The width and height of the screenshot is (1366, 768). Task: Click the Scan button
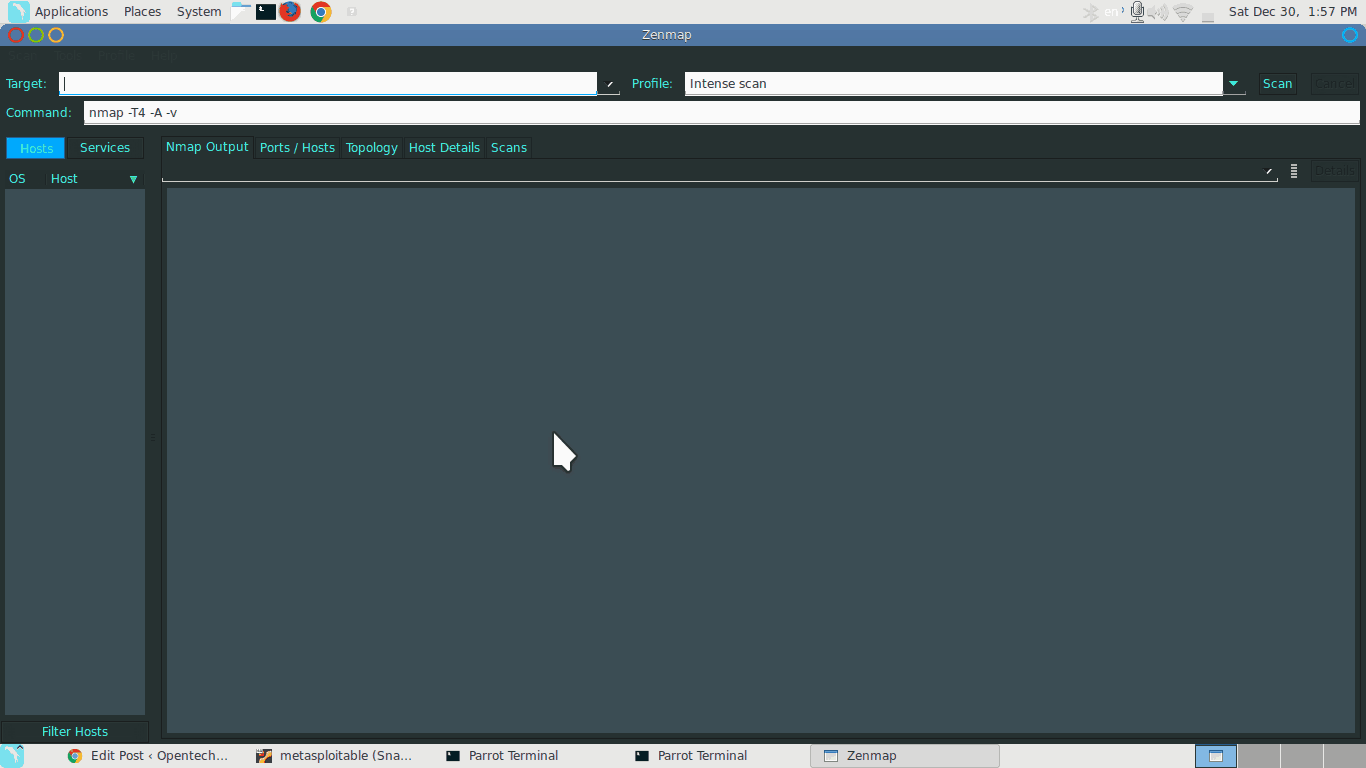[1277, 84]
